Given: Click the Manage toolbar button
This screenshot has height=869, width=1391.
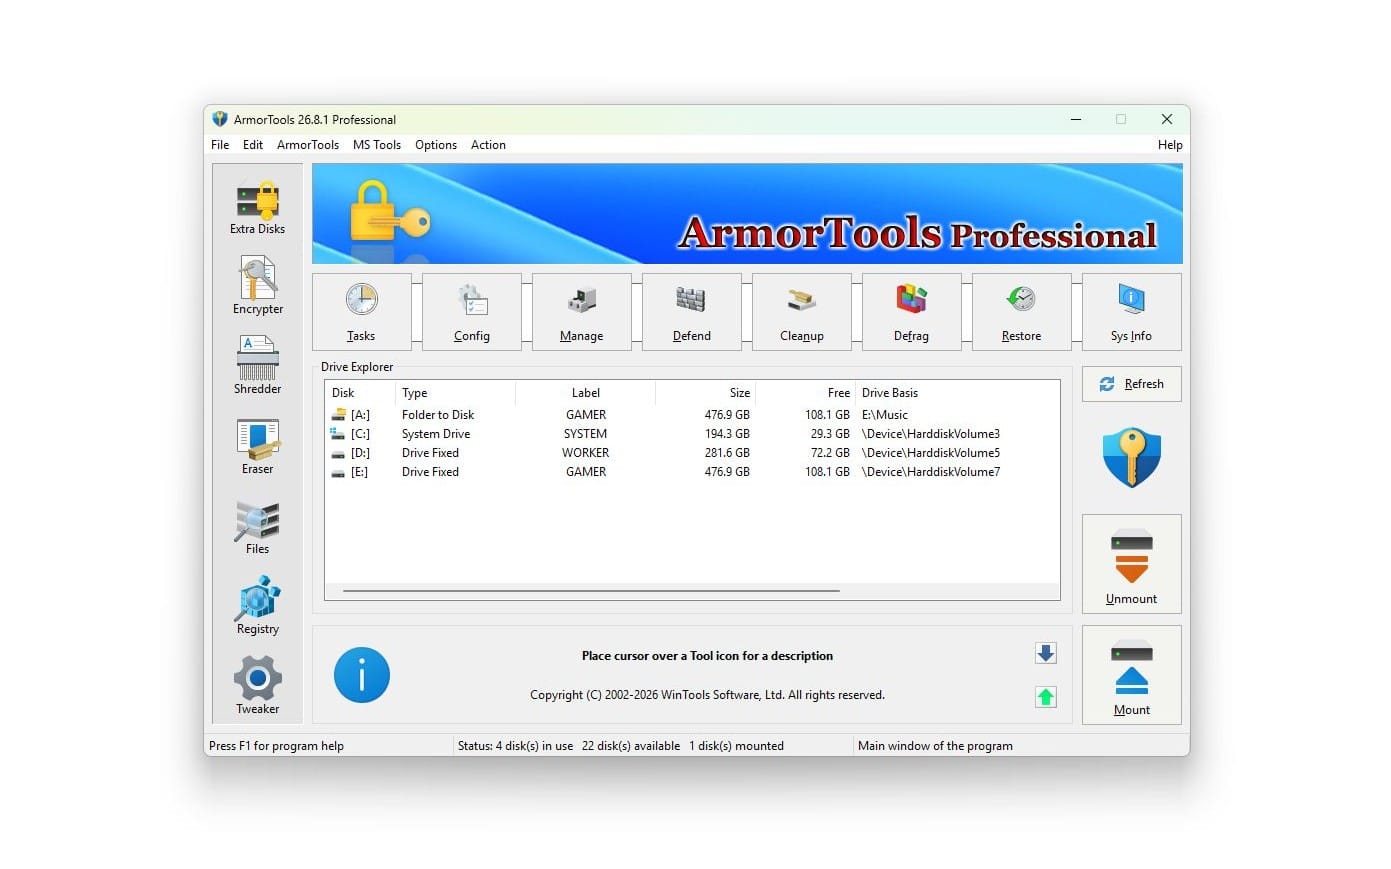Looking at the screenshot, I should coord(582,311).
